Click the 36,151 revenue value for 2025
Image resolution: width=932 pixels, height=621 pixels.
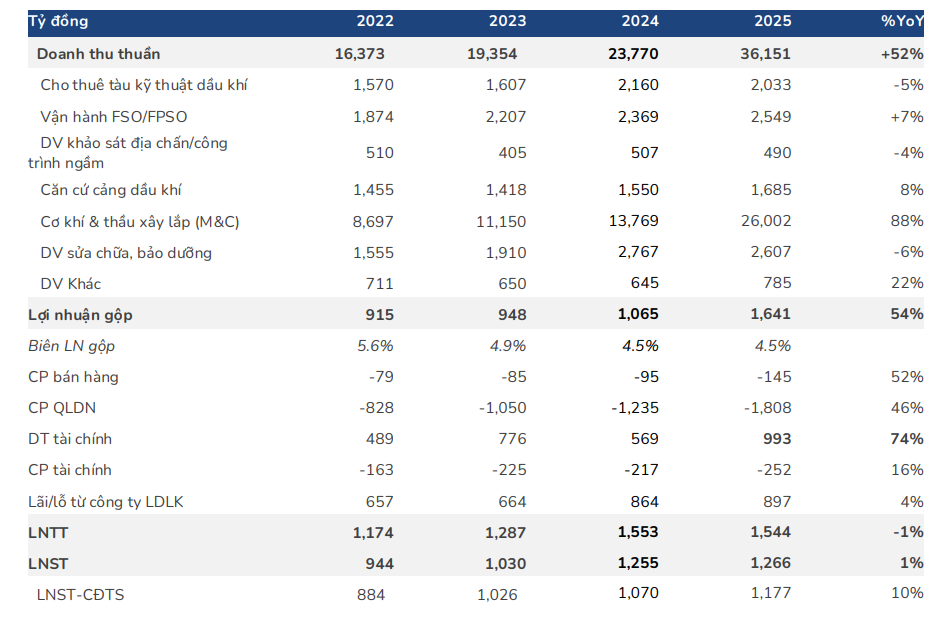coord(770,54)
